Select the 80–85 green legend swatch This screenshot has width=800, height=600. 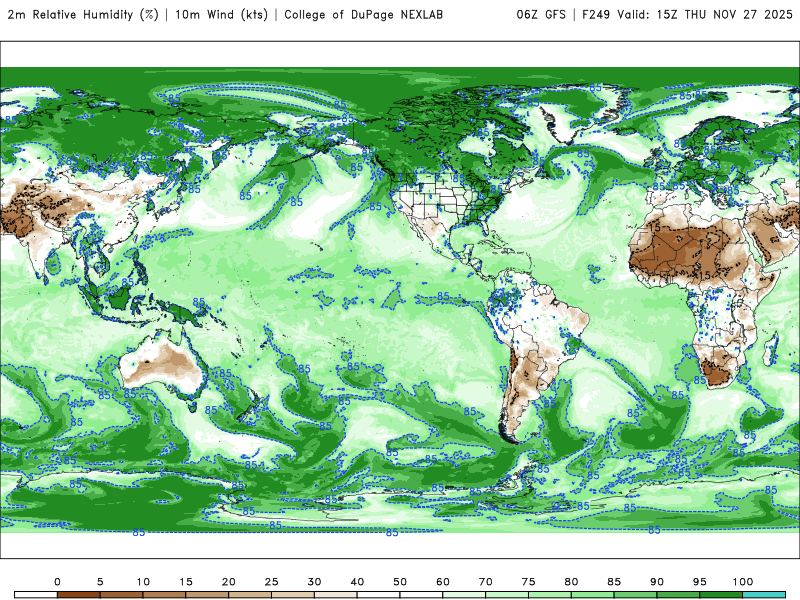593,595
